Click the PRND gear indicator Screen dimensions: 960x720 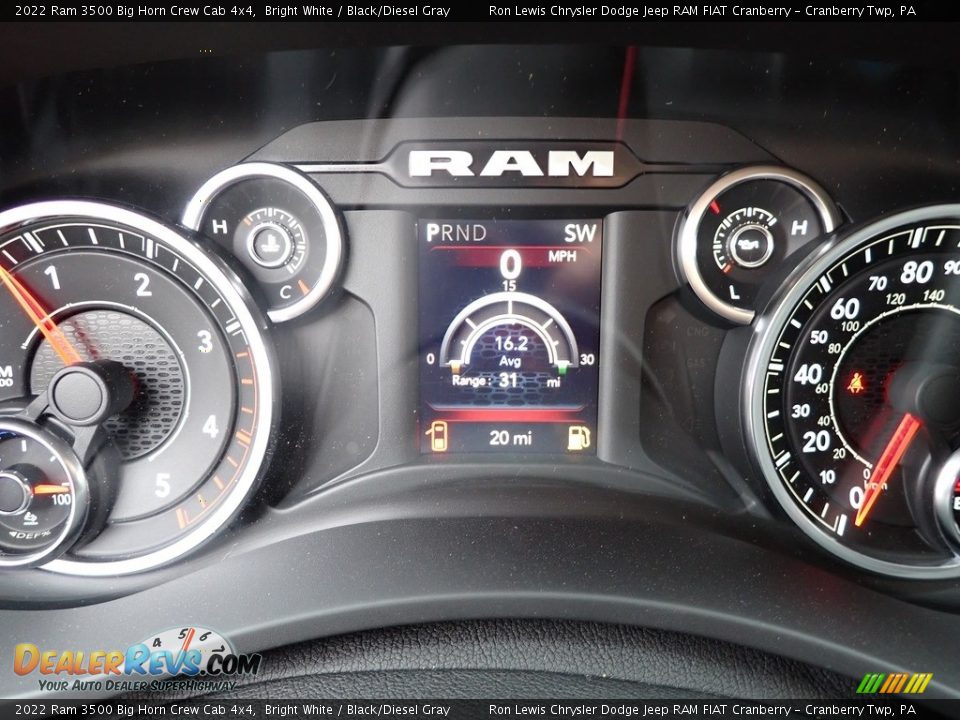[x=456, y=233]
